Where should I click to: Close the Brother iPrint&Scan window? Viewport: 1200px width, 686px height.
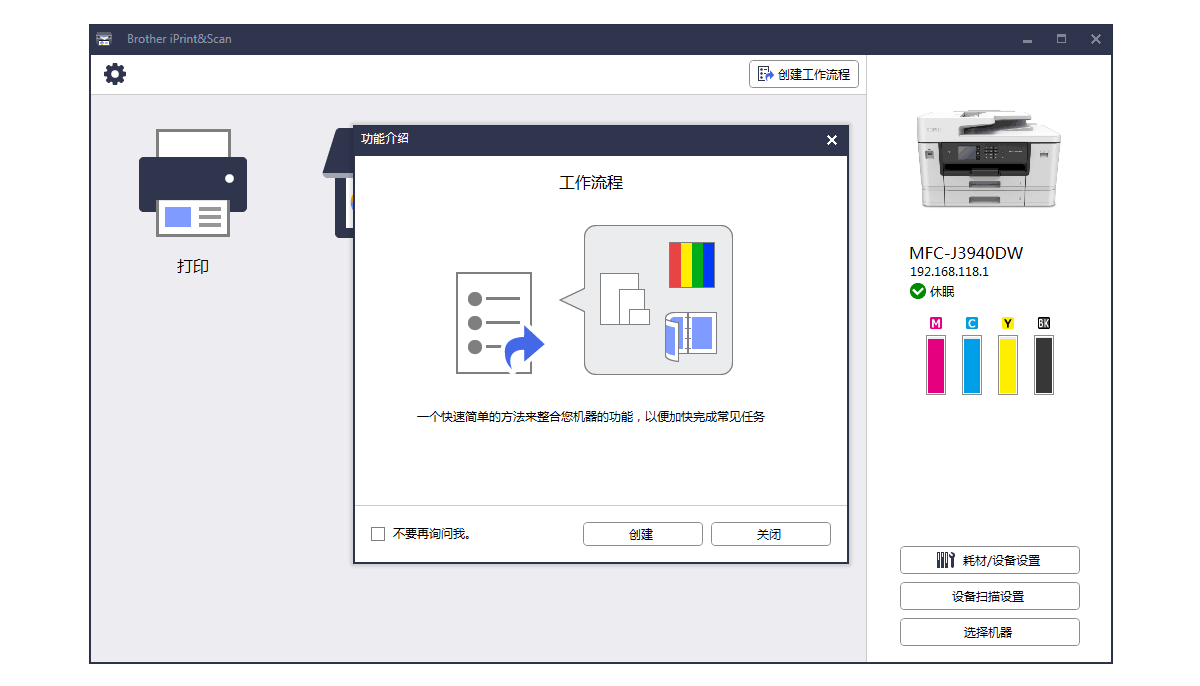pos(1096,39)
